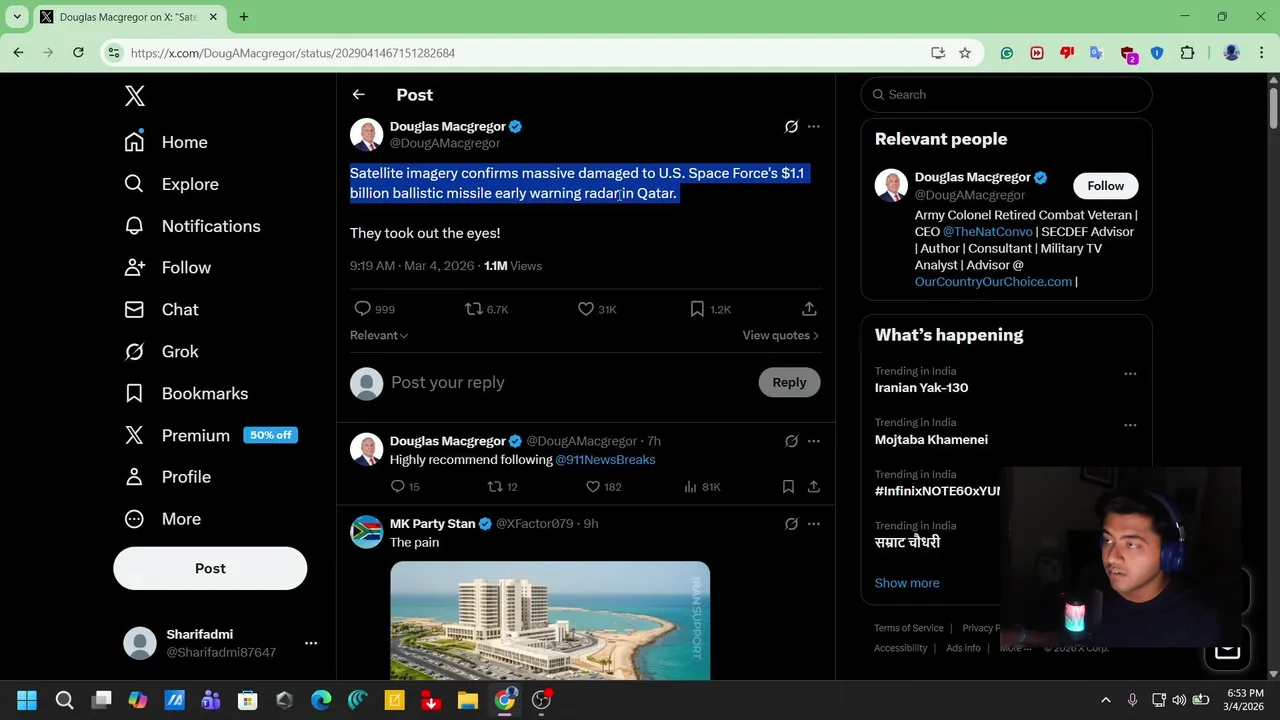Follow Douglas Macgregor
The image size is (1280, 720).
pos(1106,186)
